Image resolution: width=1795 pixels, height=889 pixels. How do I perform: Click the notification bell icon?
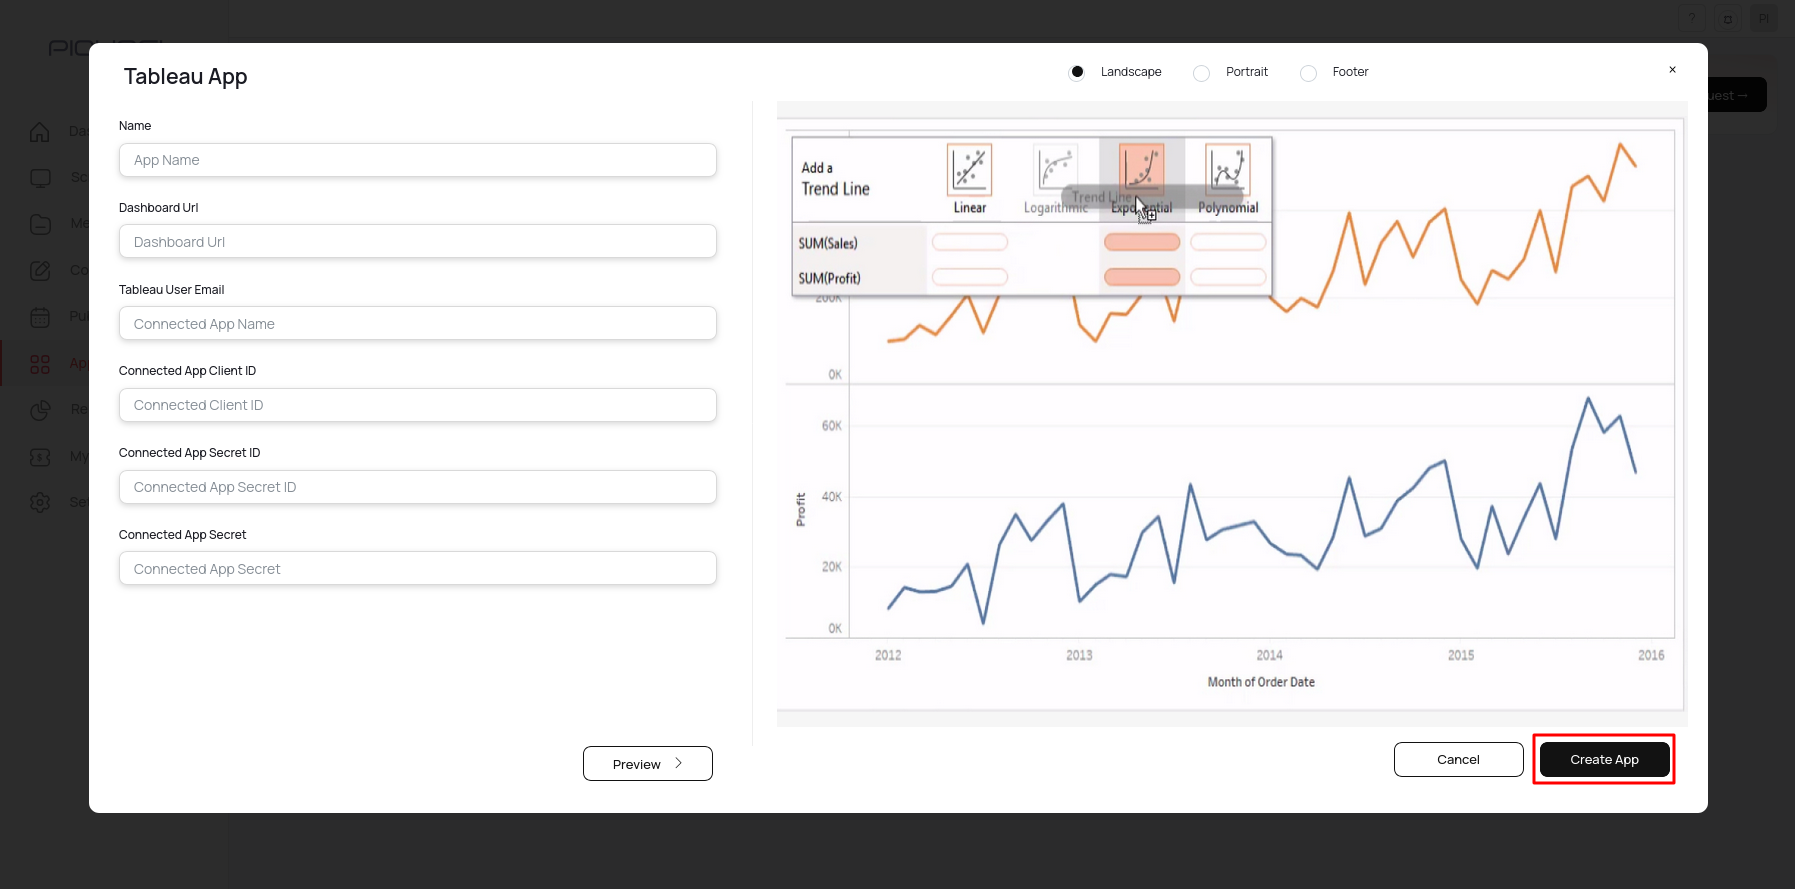[1727, 19]
